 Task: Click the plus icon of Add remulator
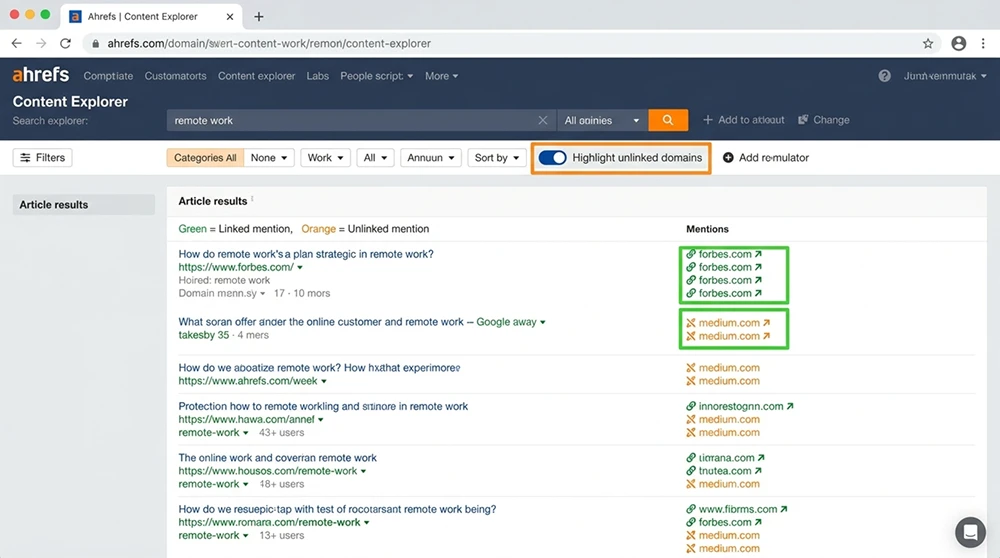coord(728,158)
